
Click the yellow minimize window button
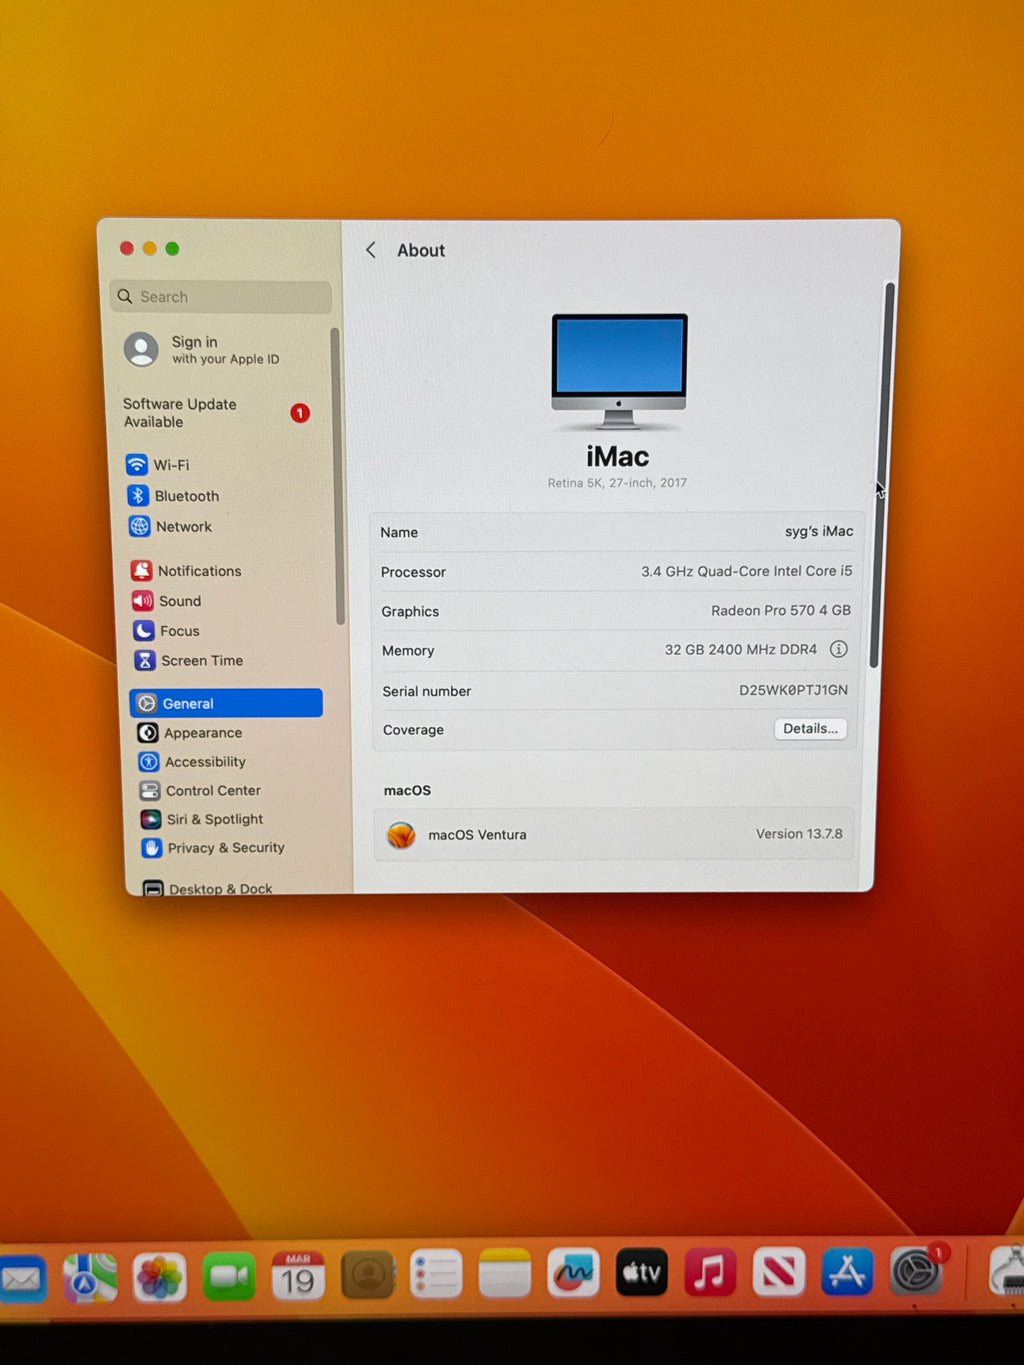click(149, 248)
